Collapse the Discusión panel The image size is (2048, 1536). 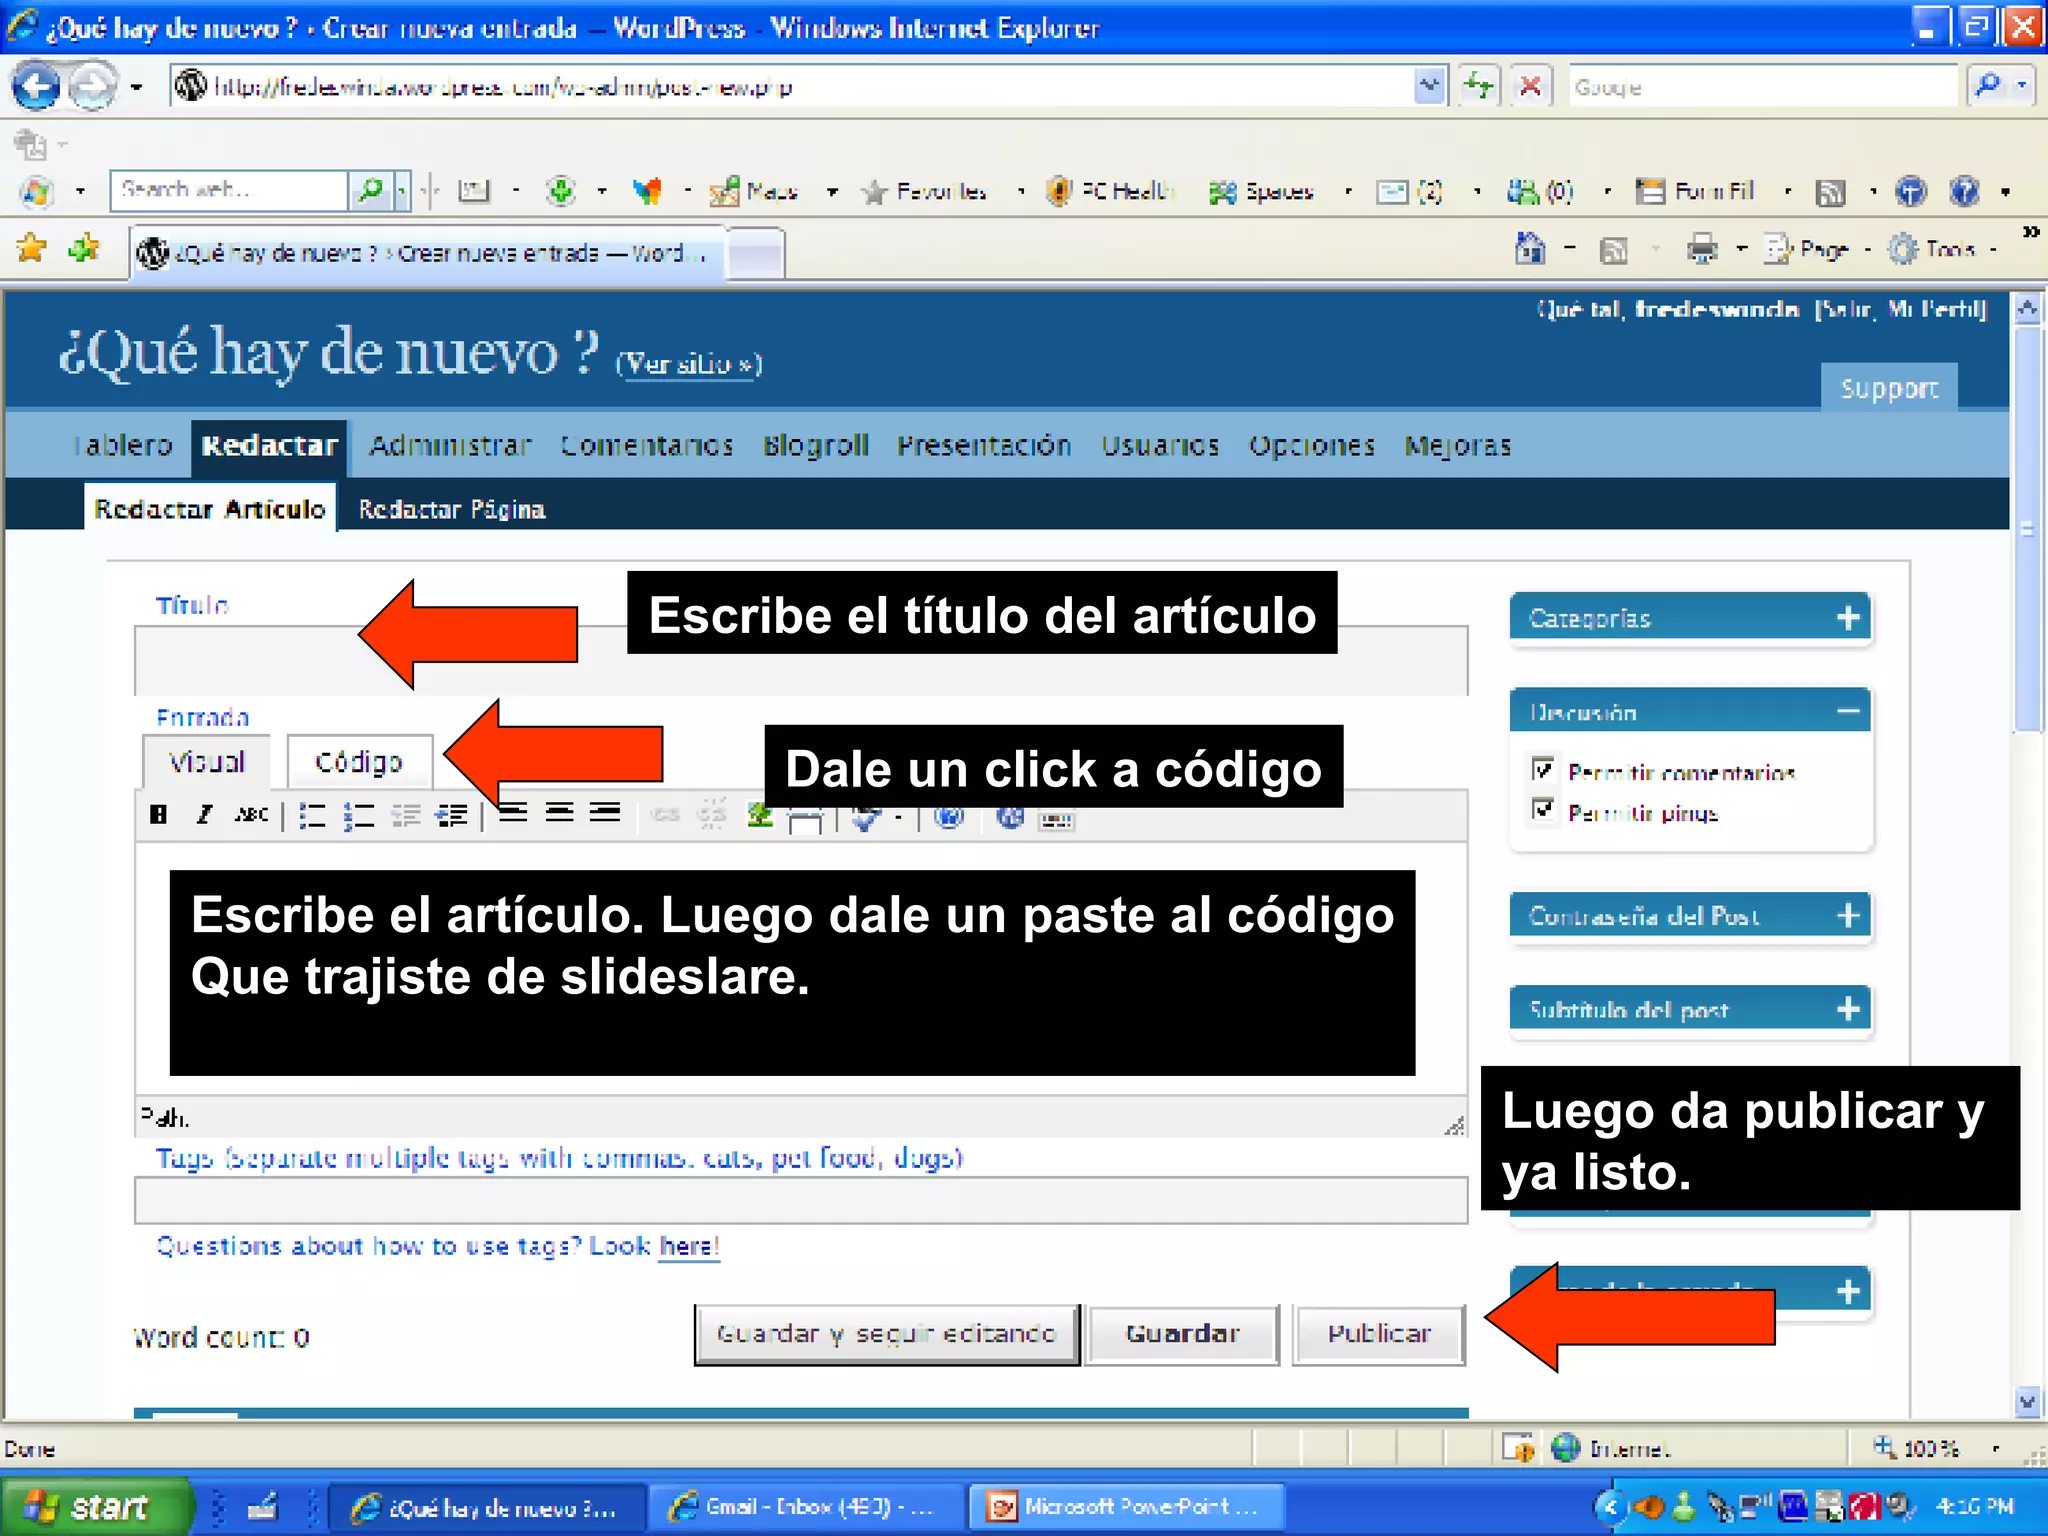(1848, 711)
